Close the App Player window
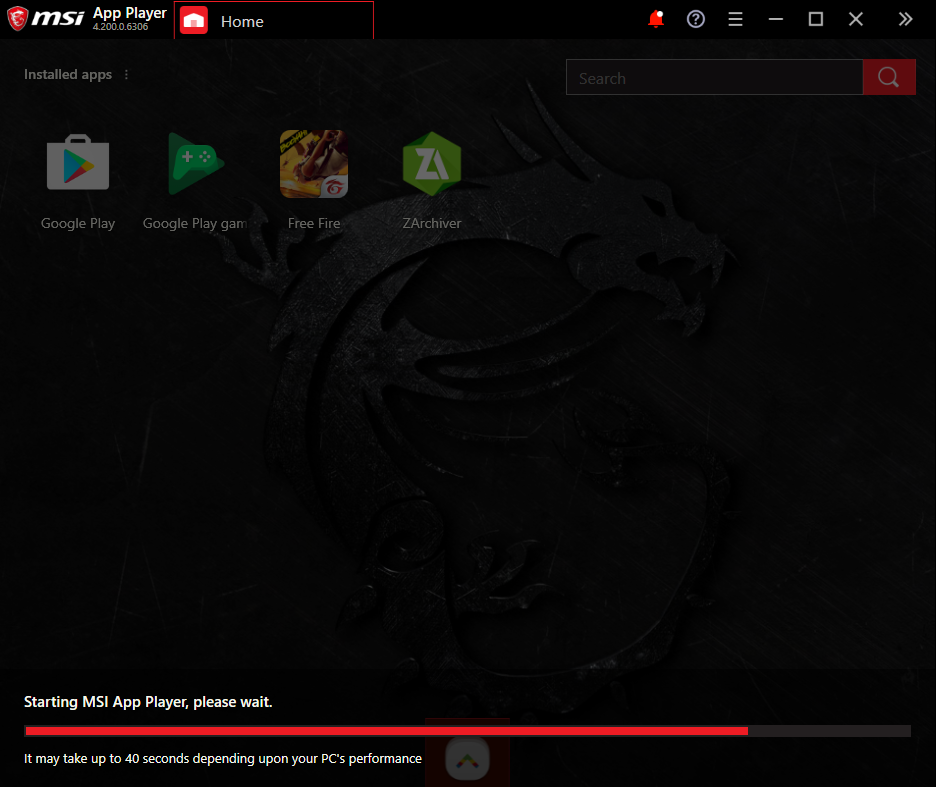936x787 pixels. pyautogui.click(x=856, y=19)
